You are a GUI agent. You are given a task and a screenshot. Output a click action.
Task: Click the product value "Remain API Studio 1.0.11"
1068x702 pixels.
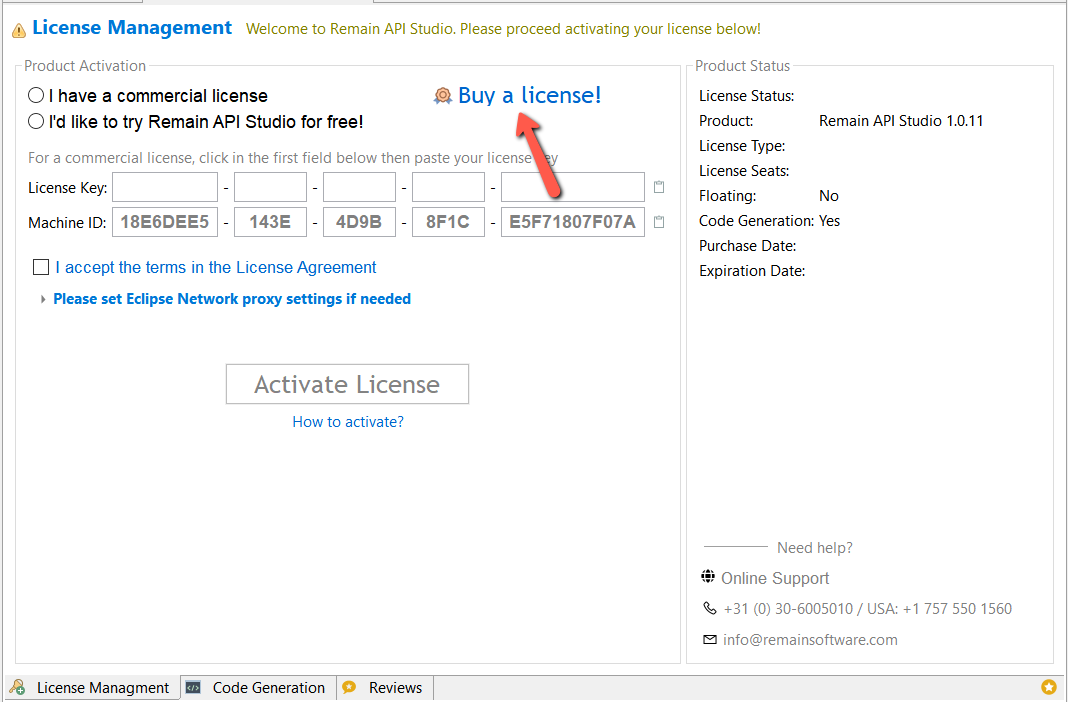coord(901,121)
